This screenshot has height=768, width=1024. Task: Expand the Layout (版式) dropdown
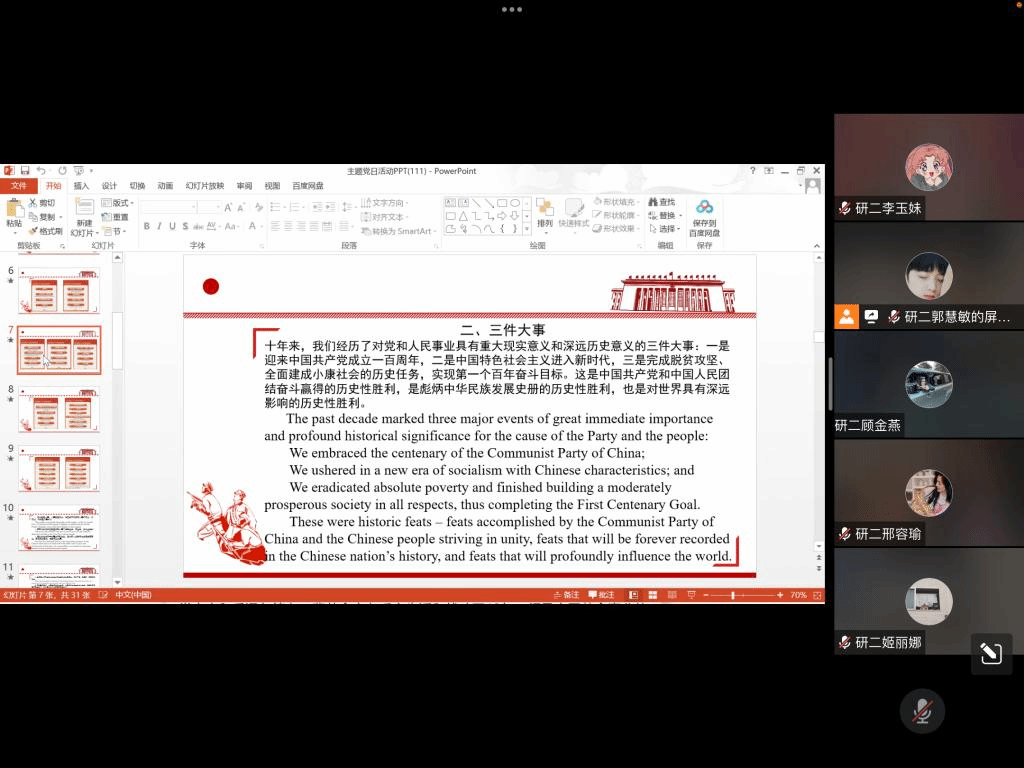pos(119,203)
